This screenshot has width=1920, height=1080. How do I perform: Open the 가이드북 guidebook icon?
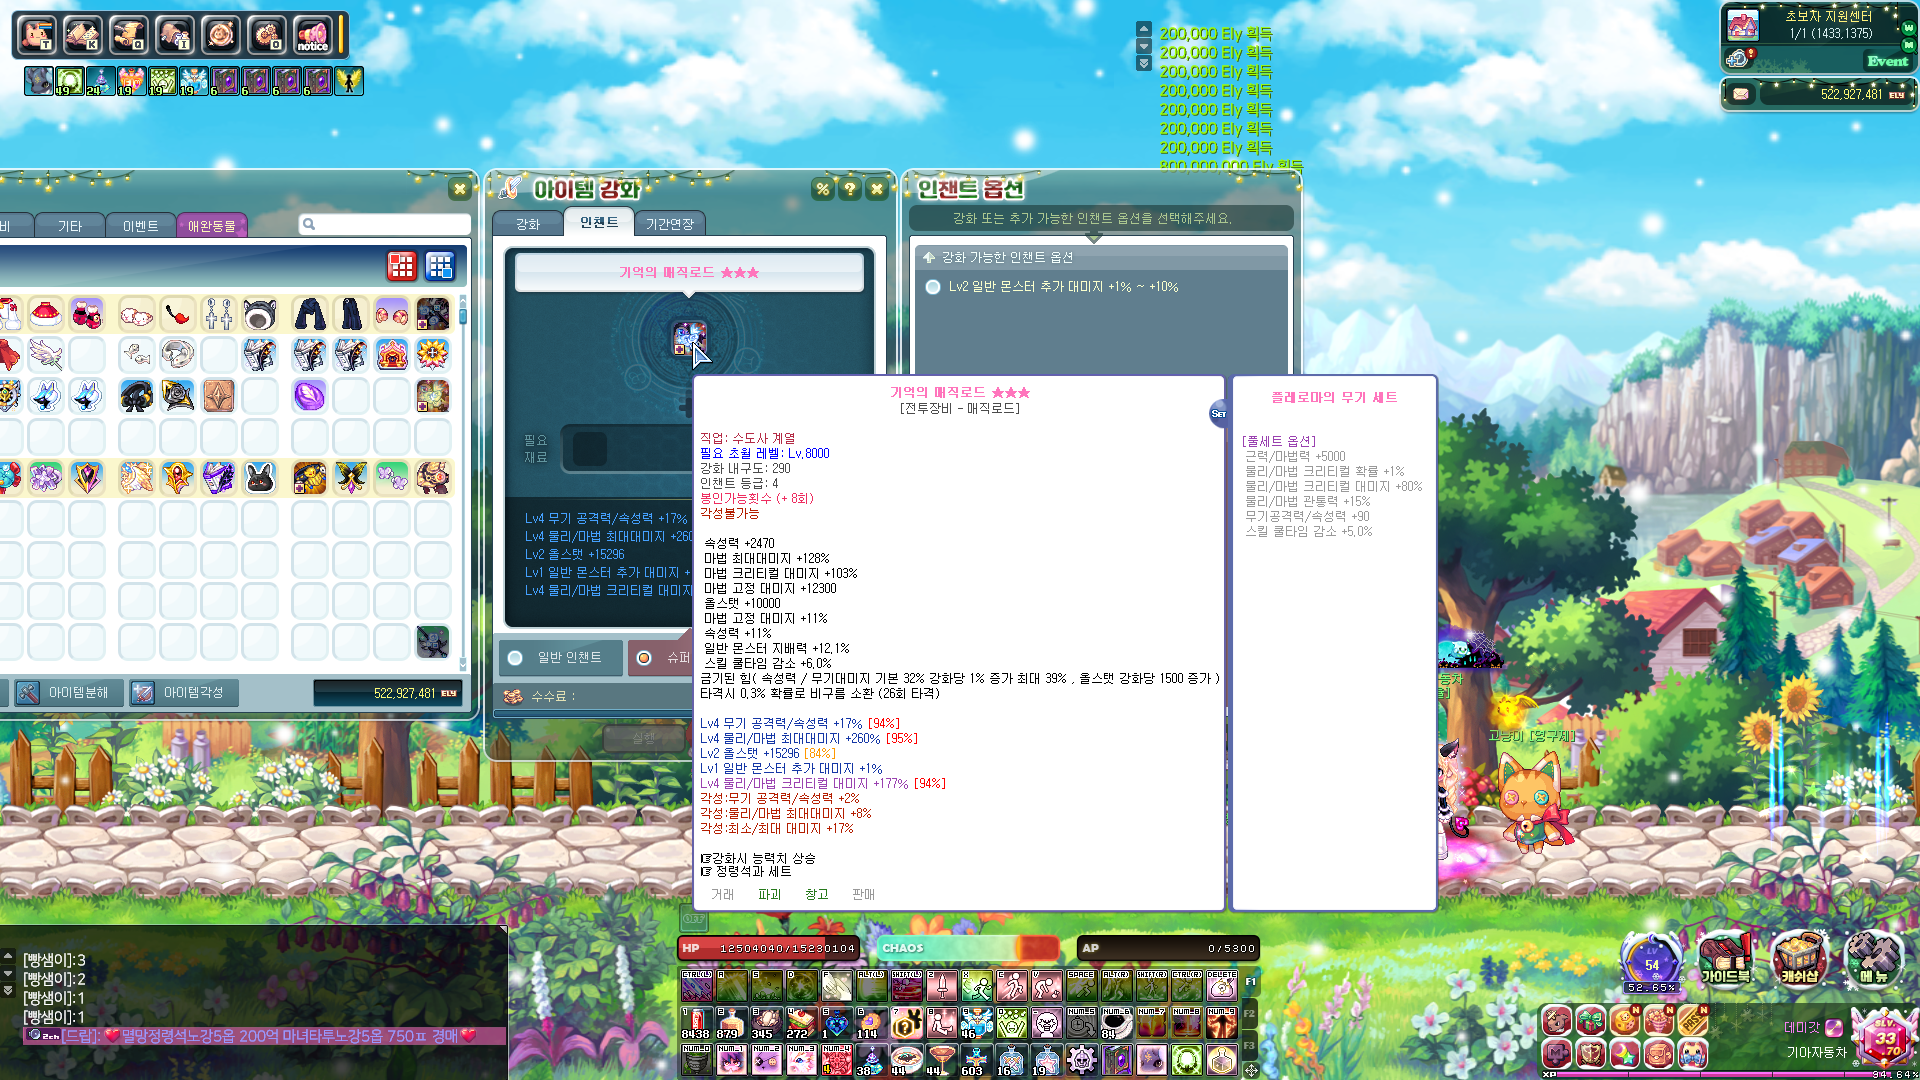1725,957
